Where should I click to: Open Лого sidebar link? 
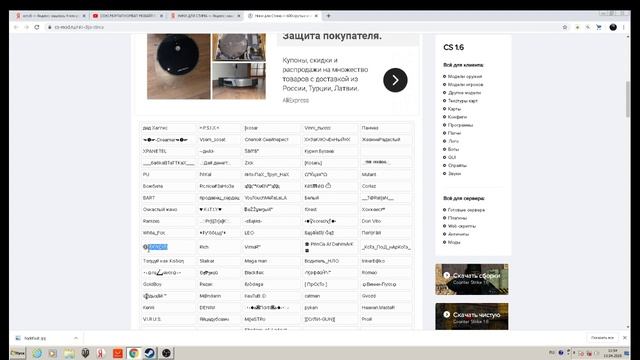coord(453,141)
